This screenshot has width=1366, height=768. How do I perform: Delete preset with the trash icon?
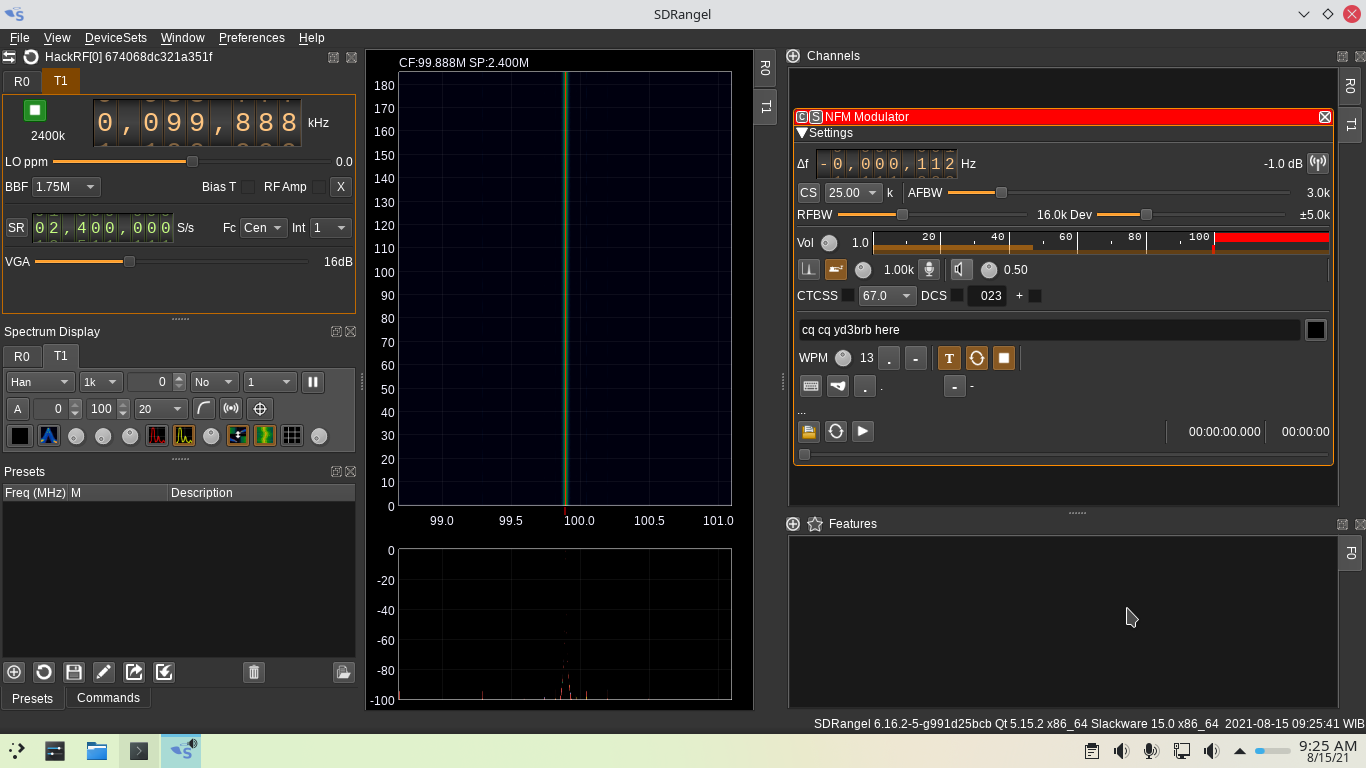point(254,672)
